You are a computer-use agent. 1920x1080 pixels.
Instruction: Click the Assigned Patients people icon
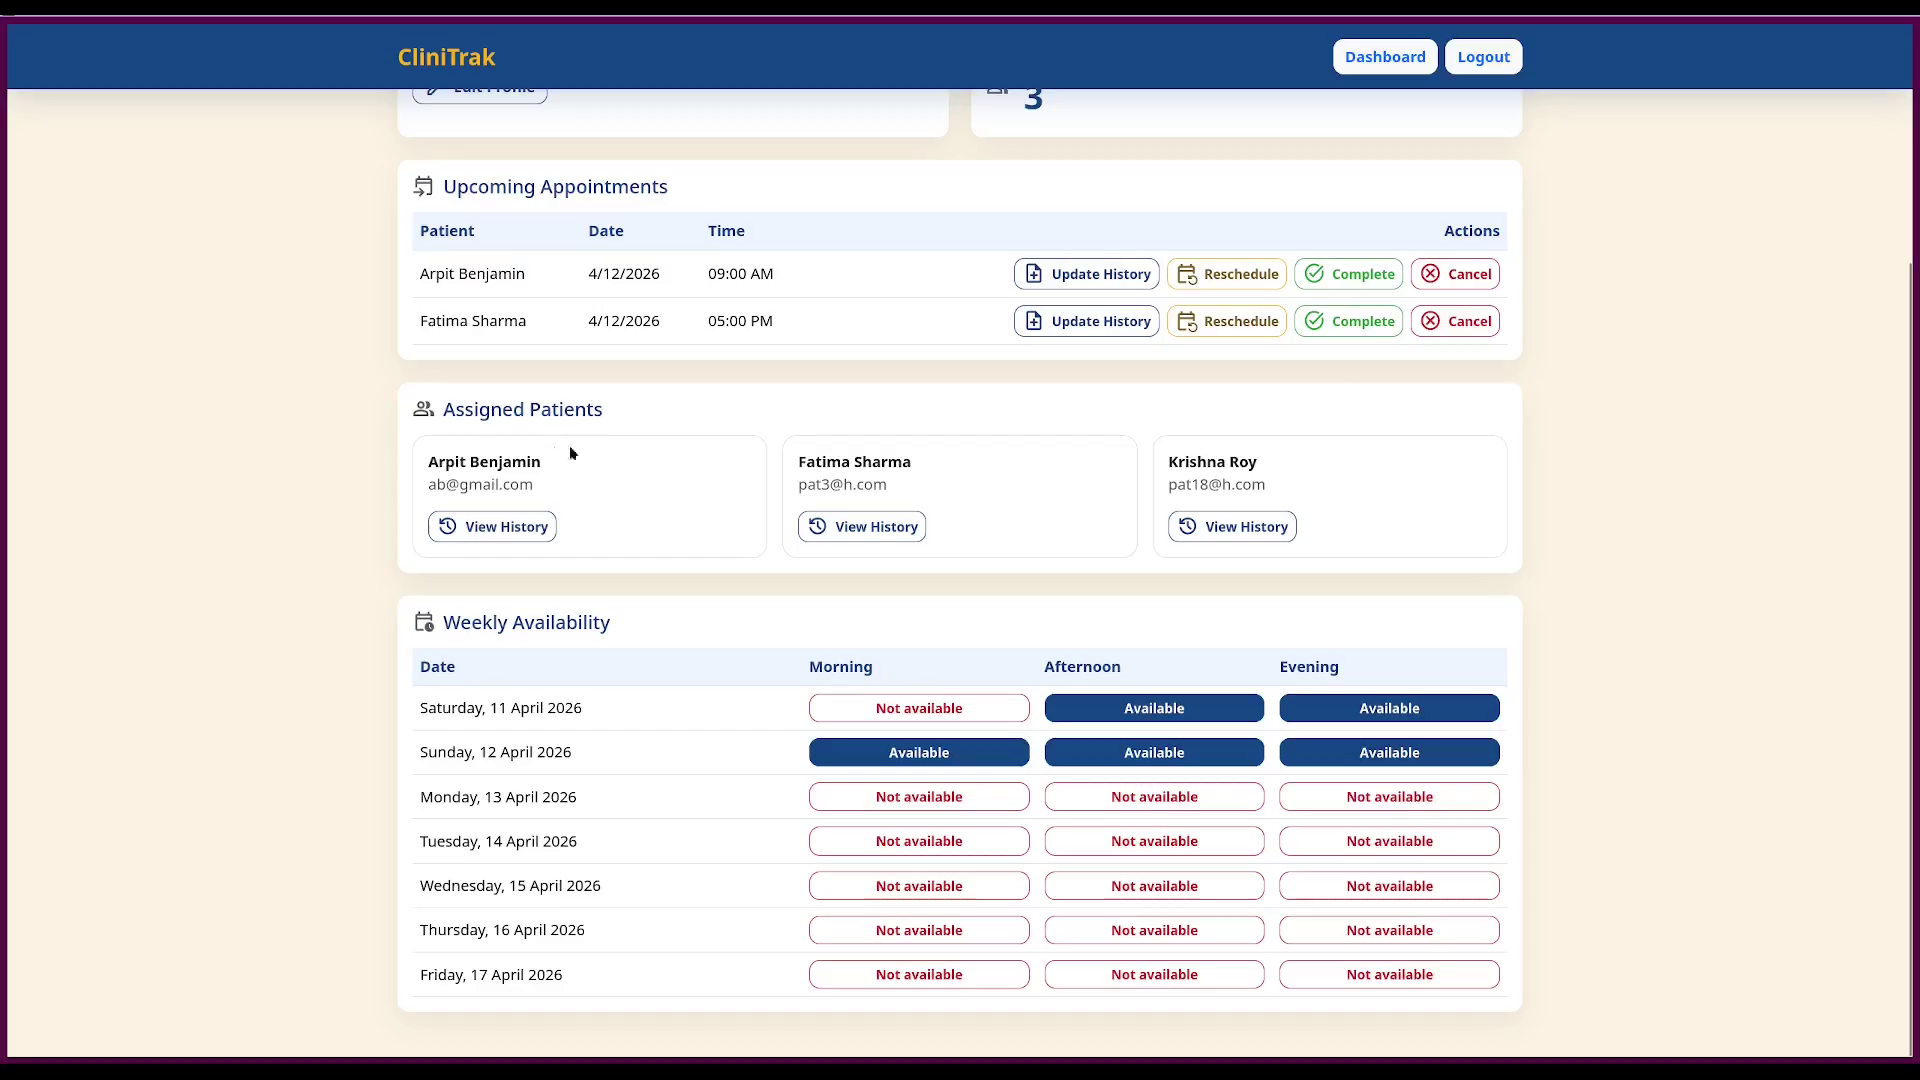click(424, 409)
